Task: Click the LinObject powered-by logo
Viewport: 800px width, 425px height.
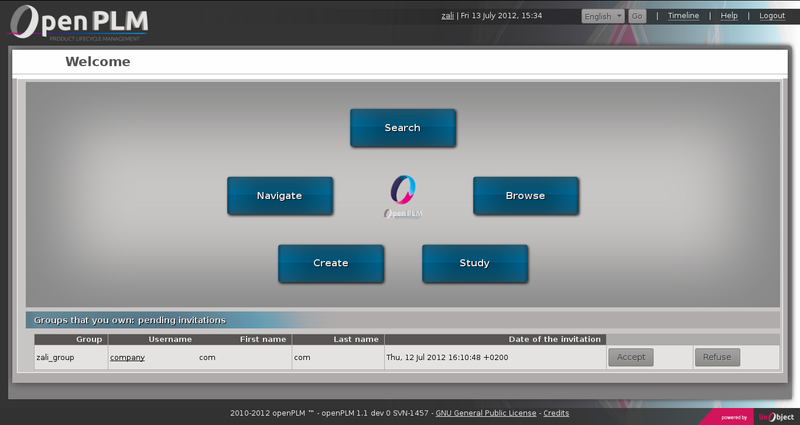Action: pos(771,415)
